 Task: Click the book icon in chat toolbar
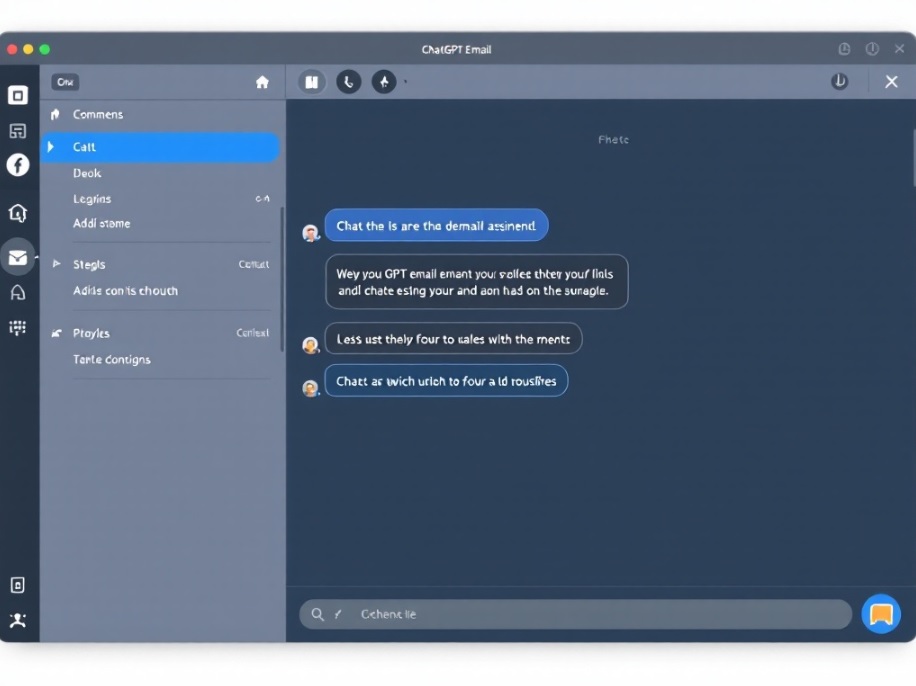click(x=312, y=82)
